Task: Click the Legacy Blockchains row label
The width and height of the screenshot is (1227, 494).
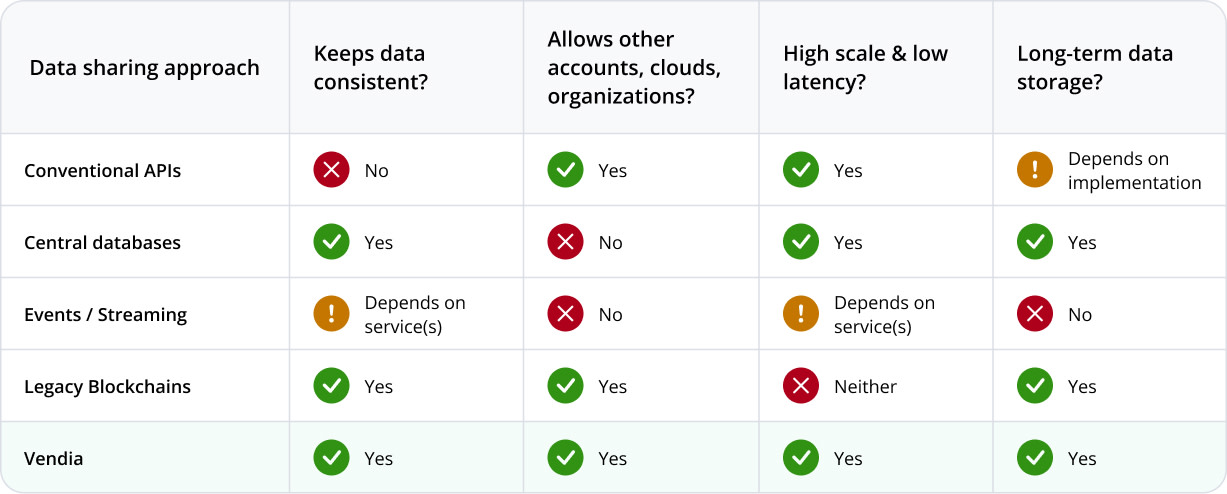Action: pyautogui.click(x=107, y=386)
